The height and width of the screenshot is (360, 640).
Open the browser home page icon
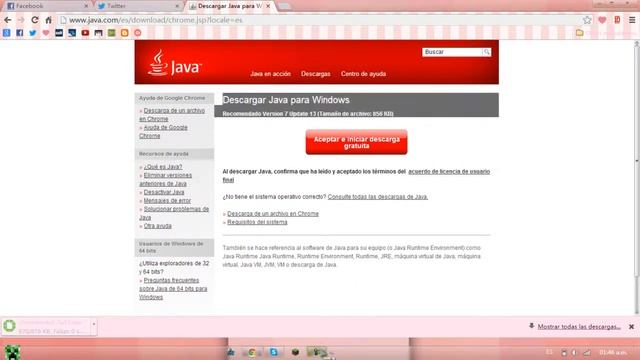click(49, 20)
